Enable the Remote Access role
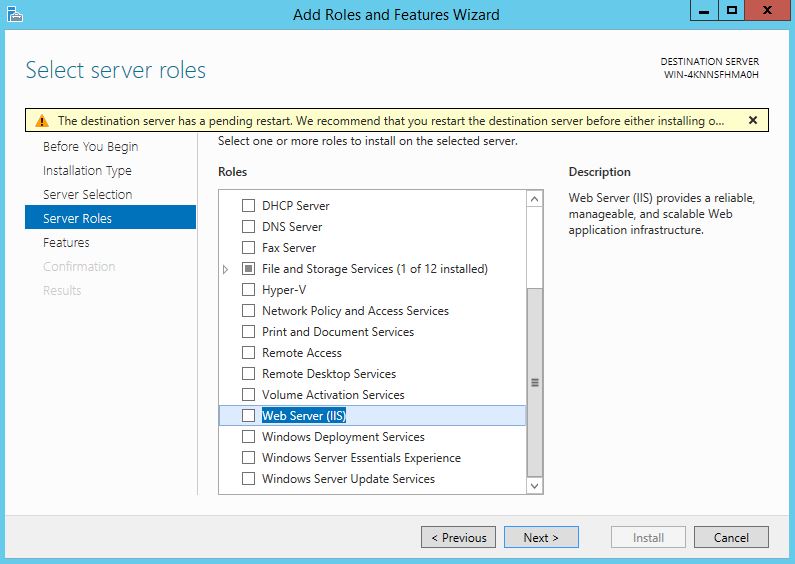The width and height of the screenshot is (795, 564). pyautogui.click(x=248, y=352)
